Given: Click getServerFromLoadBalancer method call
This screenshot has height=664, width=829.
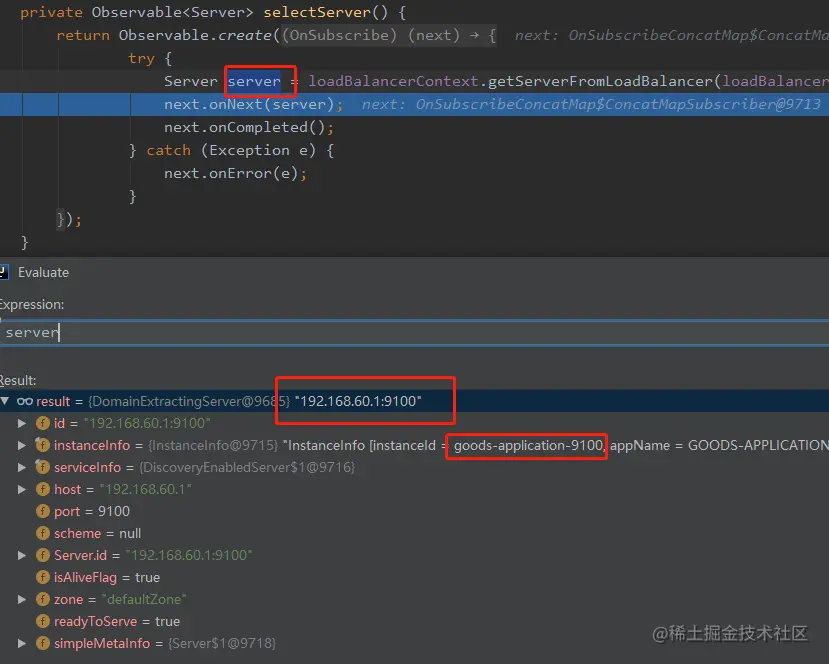Looking at the screenshot, I should [x=600, y=81].
